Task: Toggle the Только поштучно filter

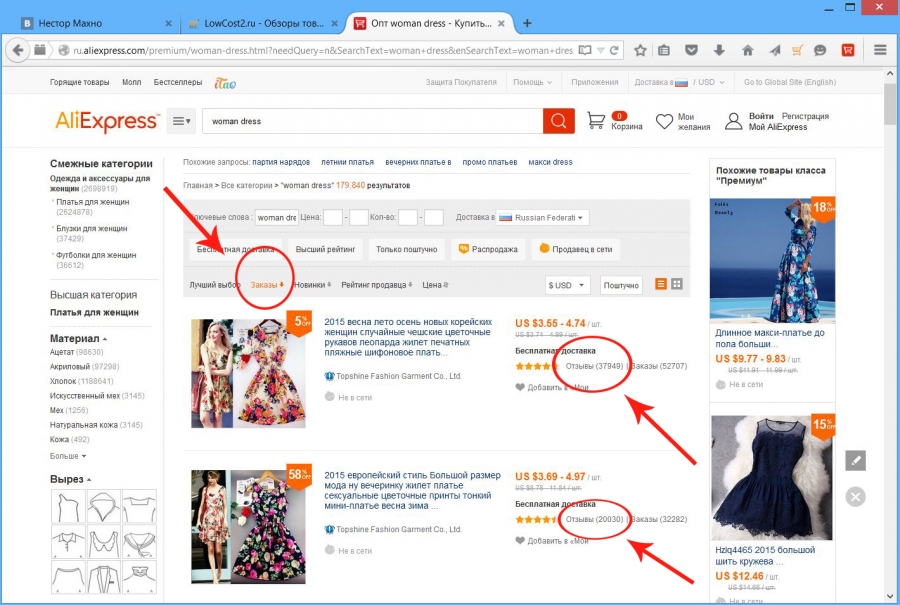Action: pyautogui.click(x=406, y=249)
